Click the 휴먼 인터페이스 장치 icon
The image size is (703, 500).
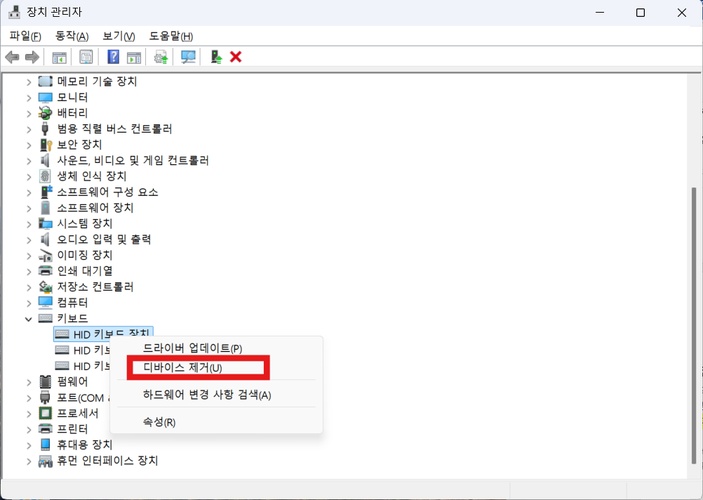[45, 461]
